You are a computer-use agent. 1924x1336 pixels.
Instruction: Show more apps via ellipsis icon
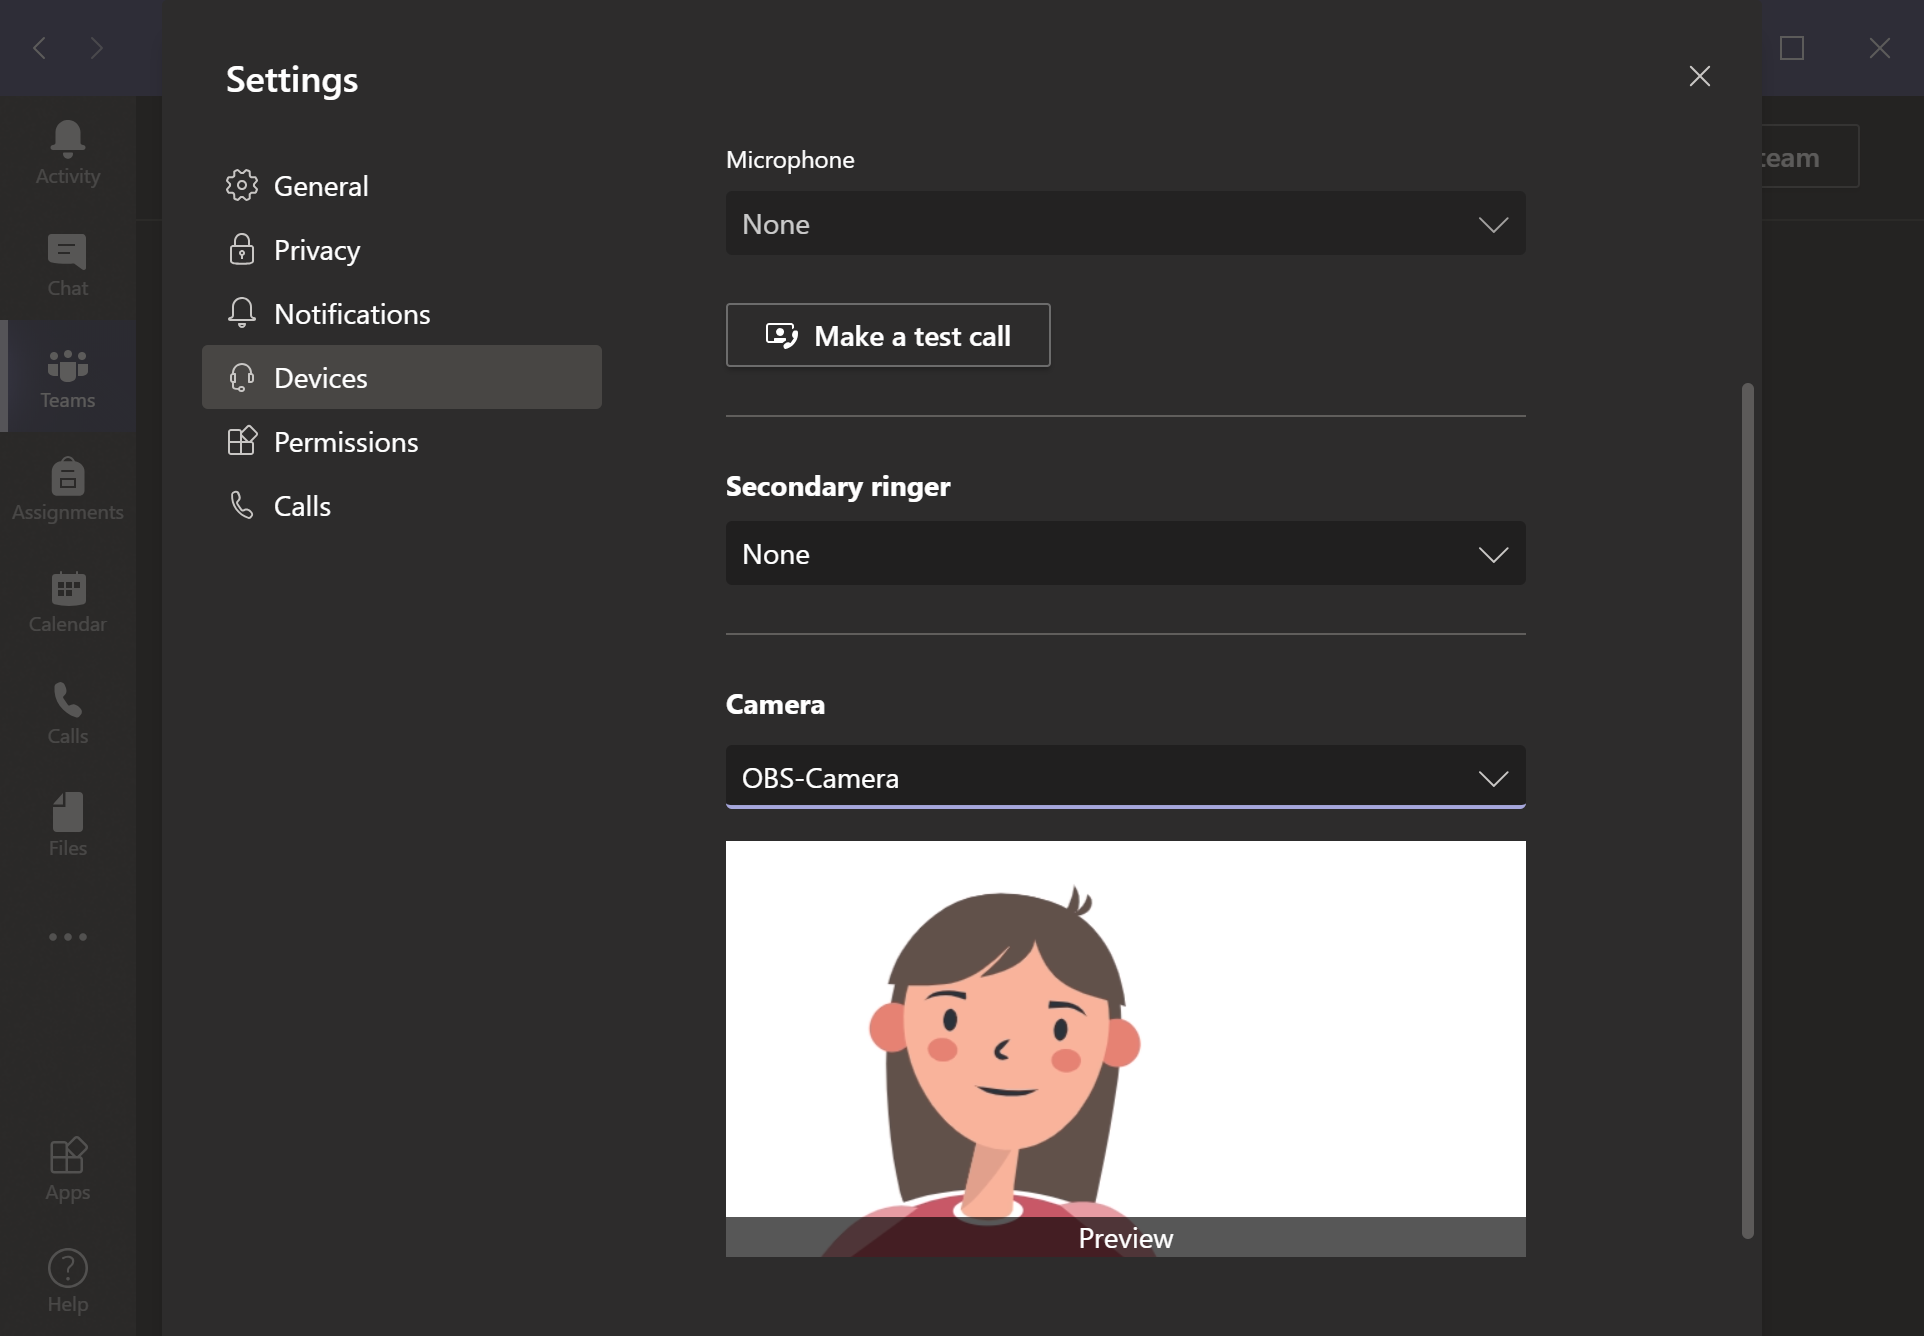[67, 937]
